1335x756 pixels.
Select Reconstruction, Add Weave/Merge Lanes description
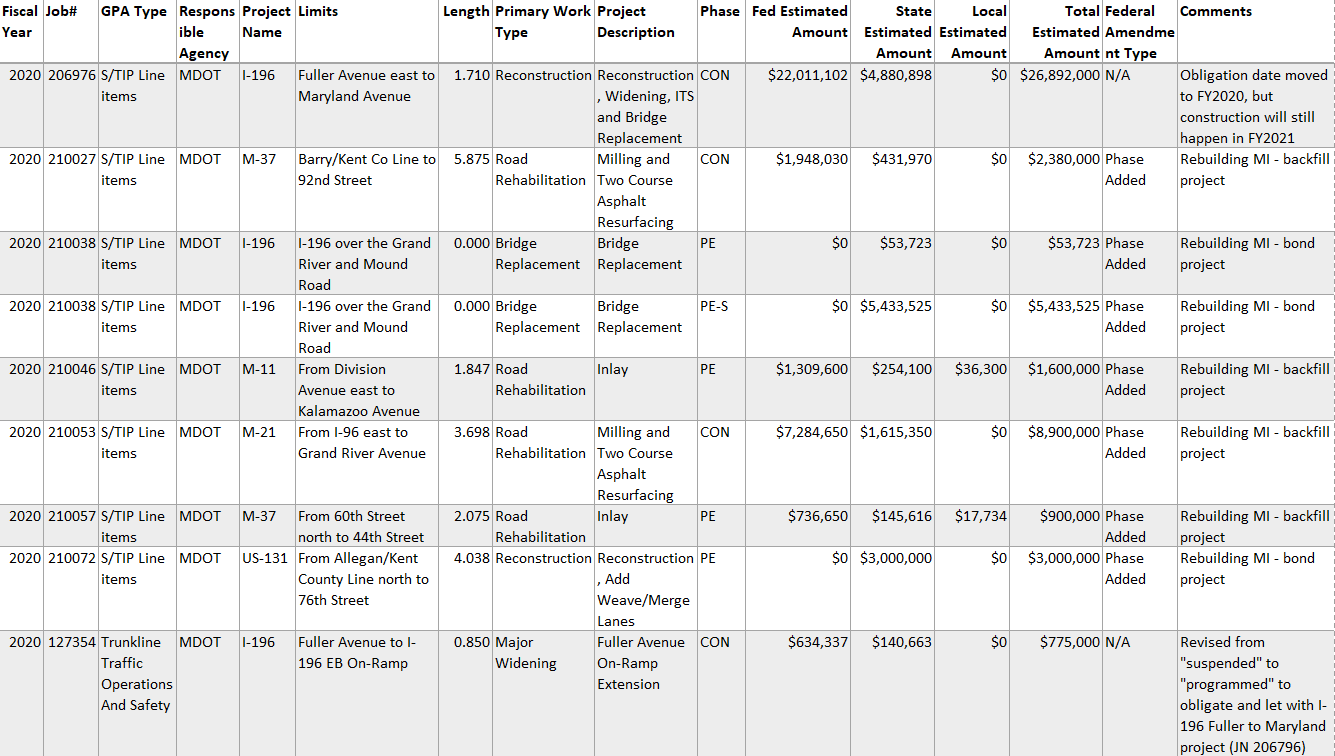pos(646,589)
